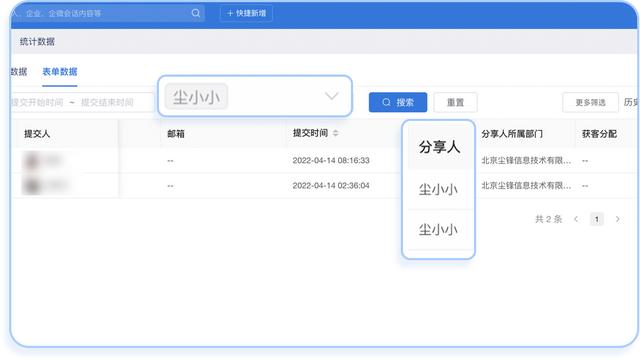Click the department cell in the 08:16:33 row
This screenshot has width=640, height=360.
click(x=526, y=160)
